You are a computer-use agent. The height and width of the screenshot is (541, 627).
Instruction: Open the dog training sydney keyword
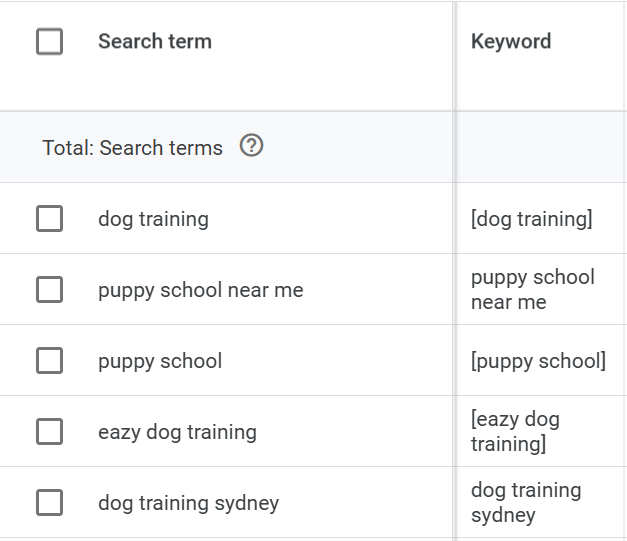tap(525, 502)
